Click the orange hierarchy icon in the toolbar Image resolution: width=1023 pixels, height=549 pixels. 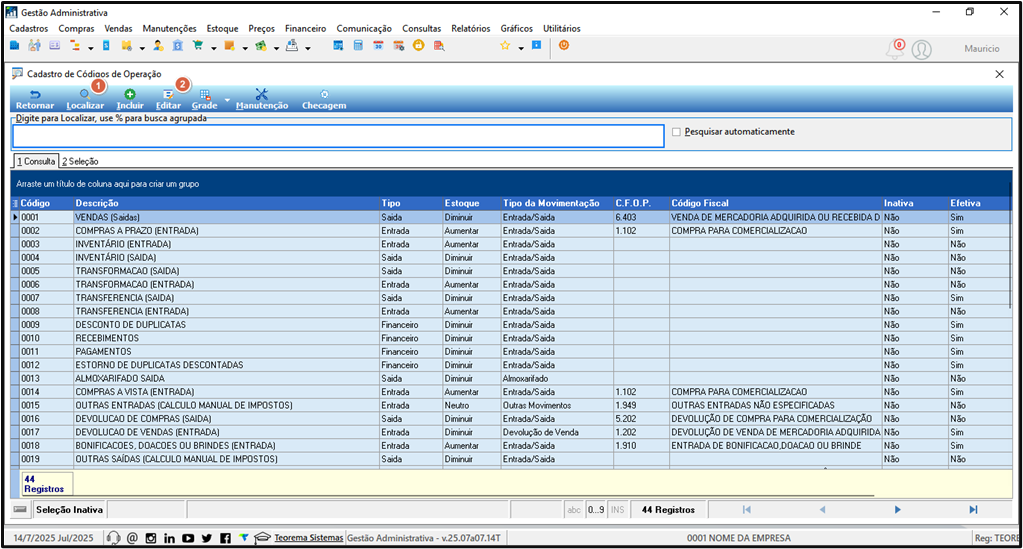coord(75,46)
